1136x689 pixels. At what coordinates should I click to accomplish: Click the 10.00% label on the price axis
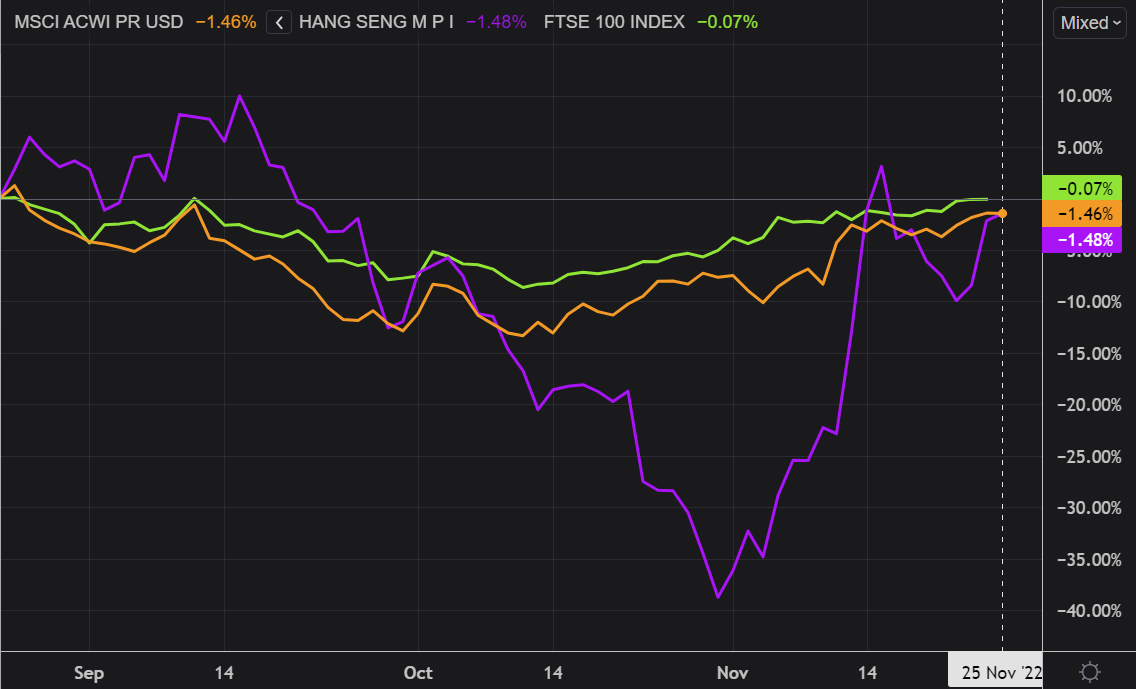coord(1082,97)
